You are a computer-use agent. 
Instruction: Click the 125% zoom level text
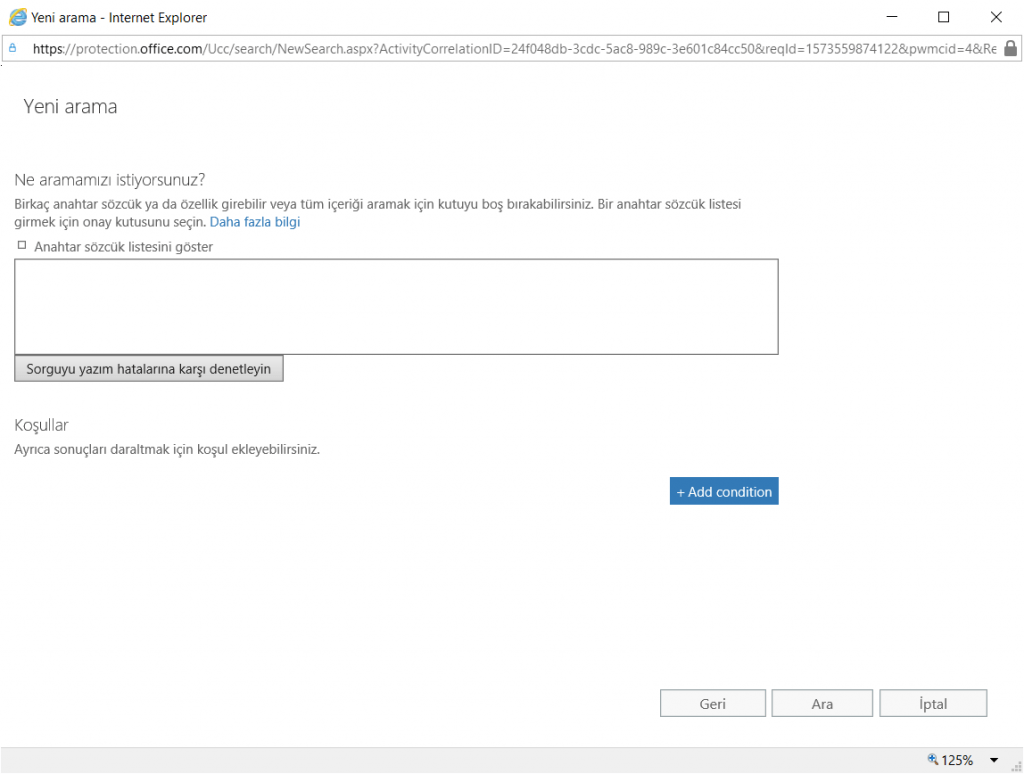click(957, 760)
